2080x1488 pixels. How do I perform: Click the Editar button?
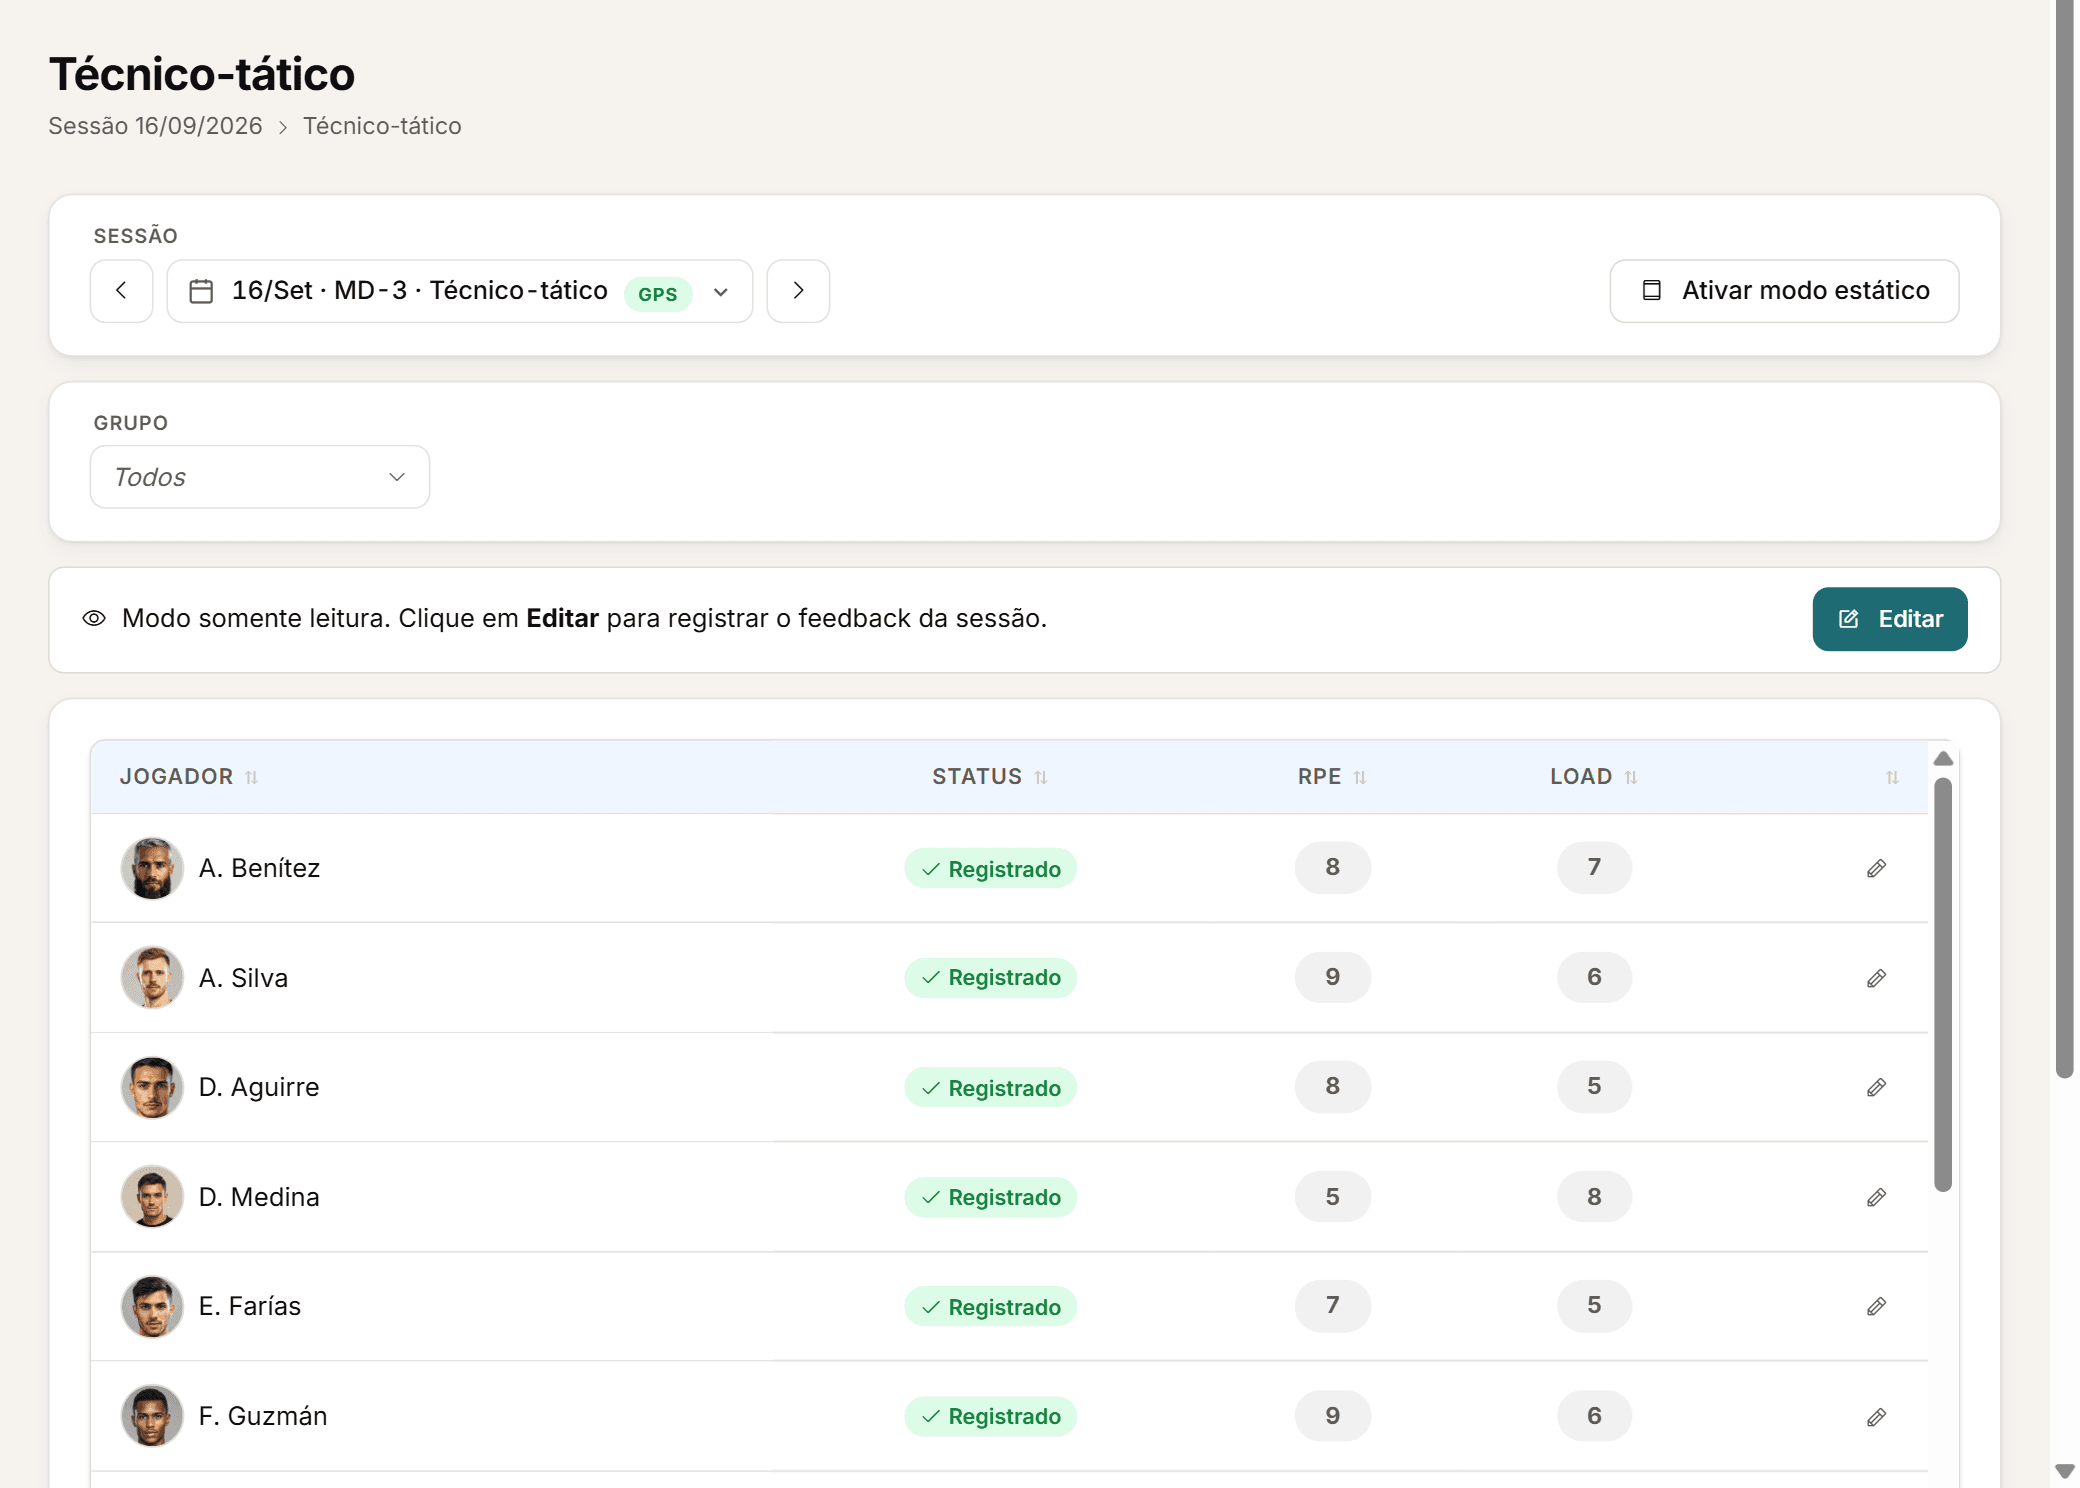[1890, 619]
